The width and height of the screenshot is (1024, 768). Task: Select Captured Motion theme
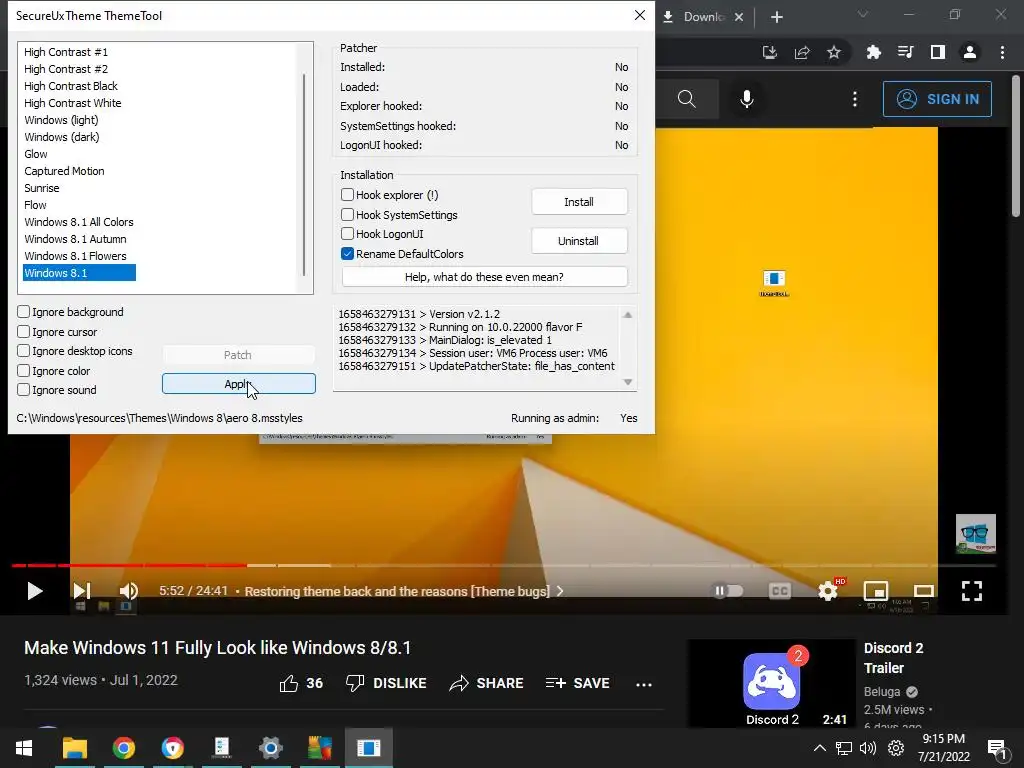pyautogui.click(x=64, y=171)
